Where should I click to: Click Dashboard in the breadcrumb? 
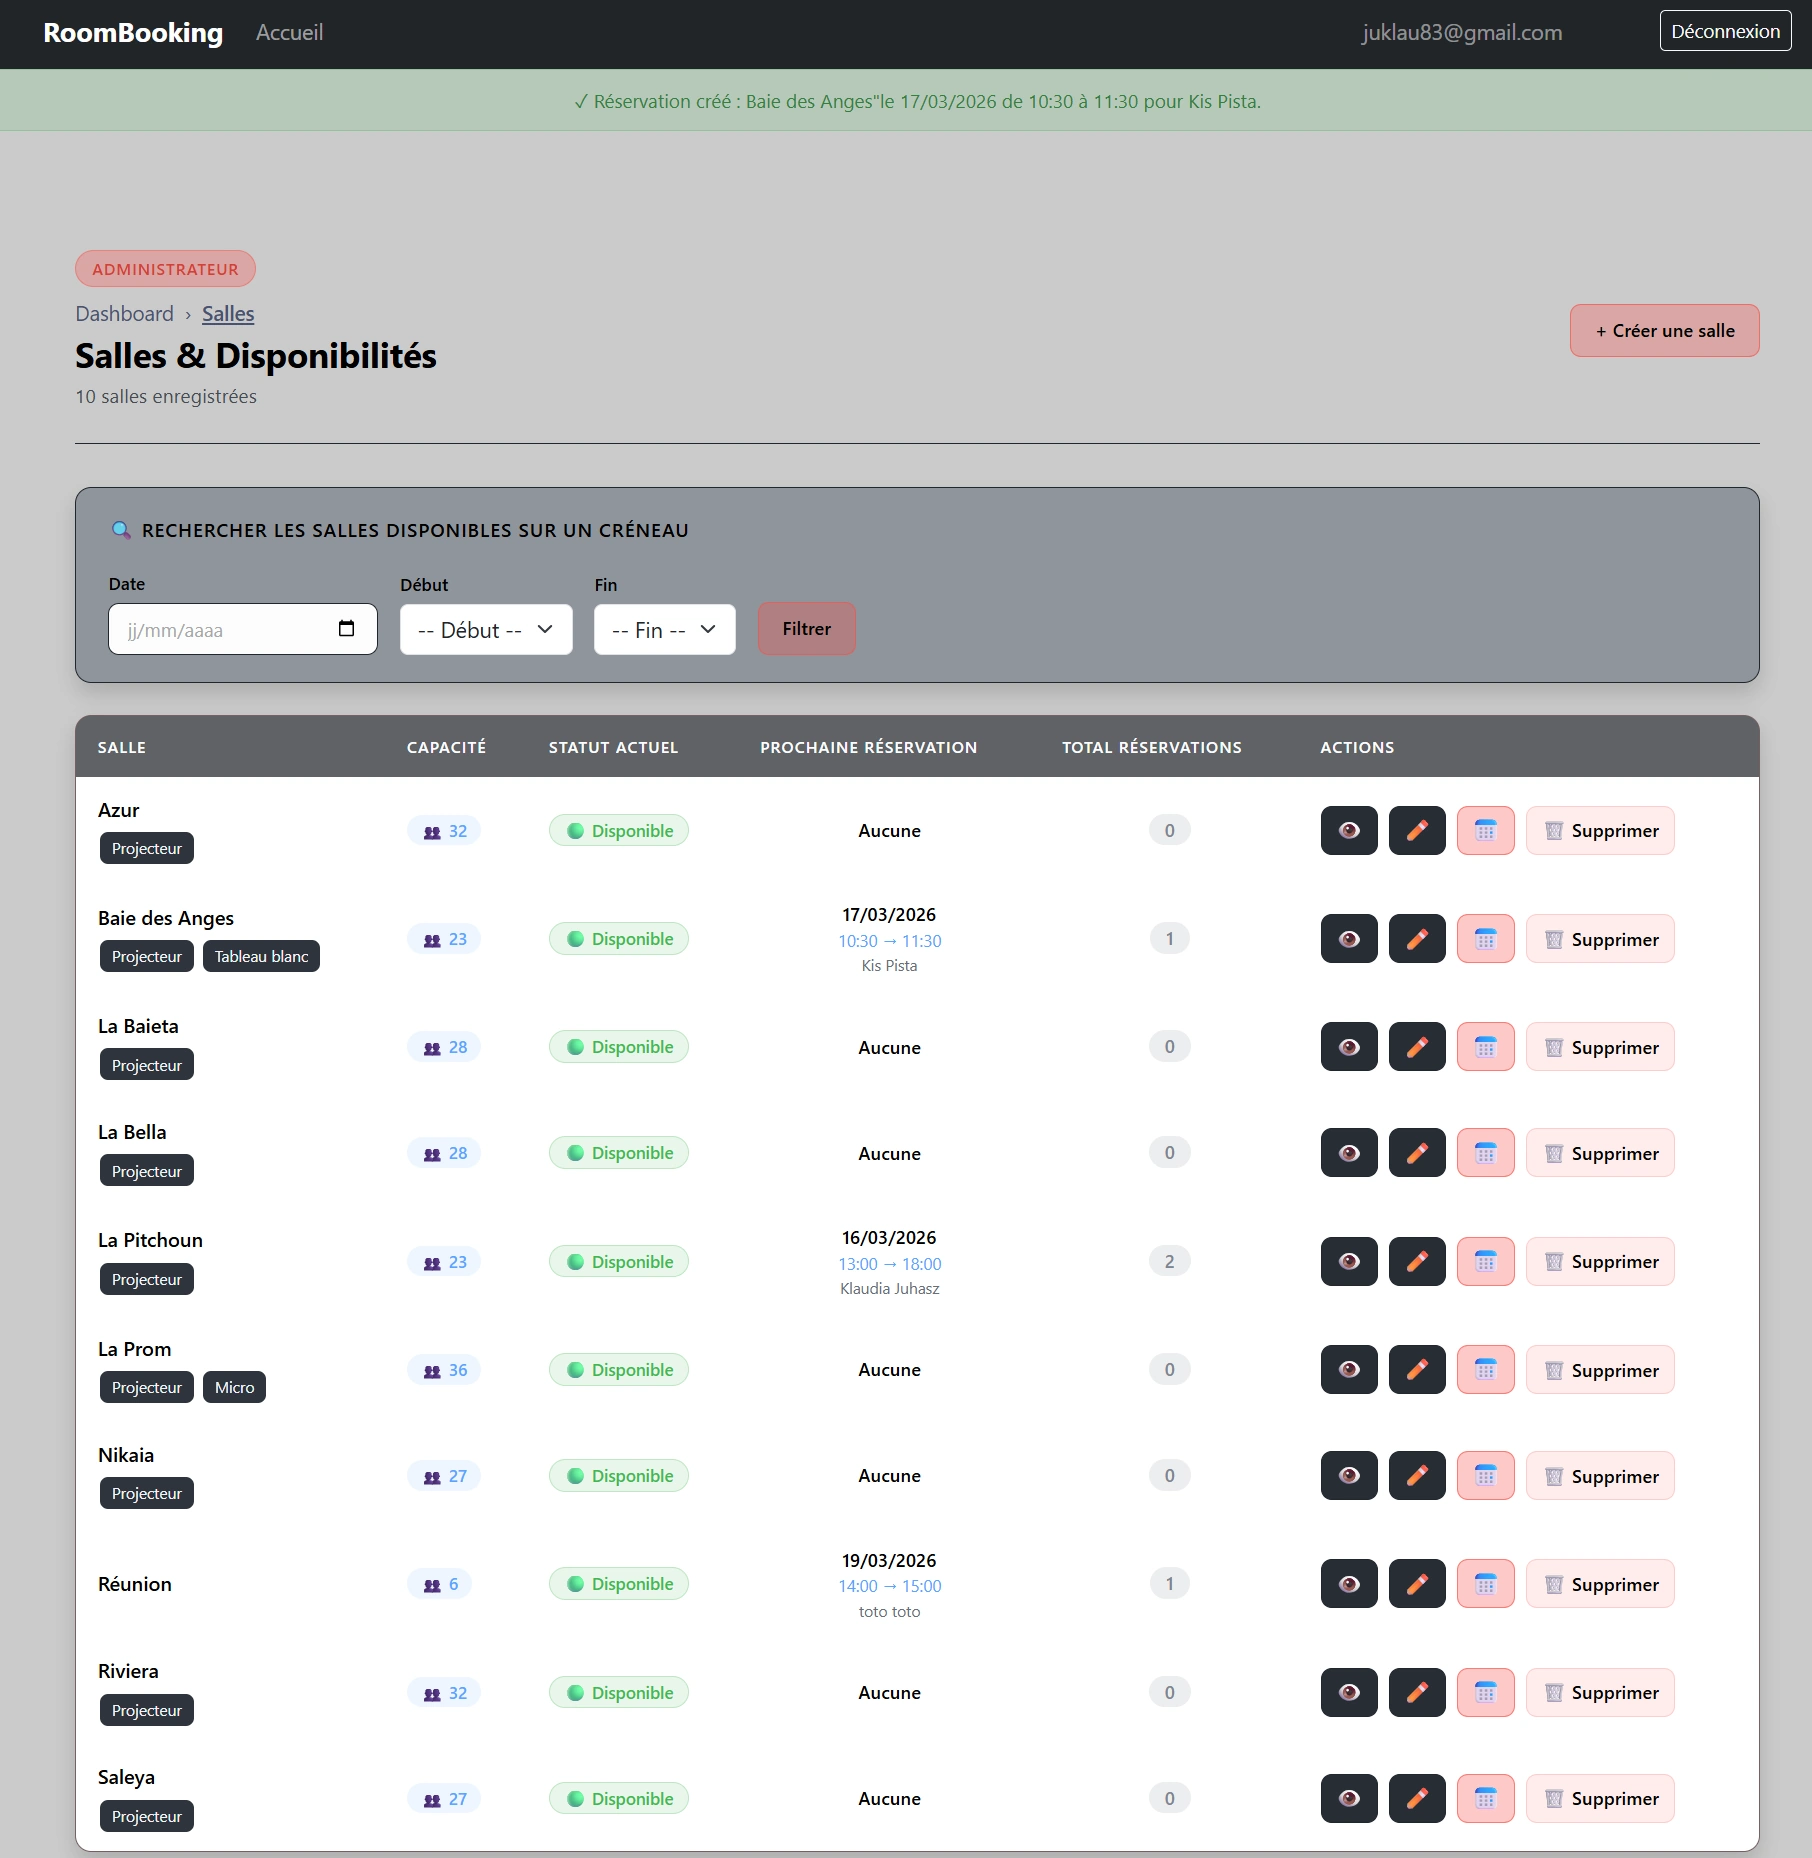125,314
